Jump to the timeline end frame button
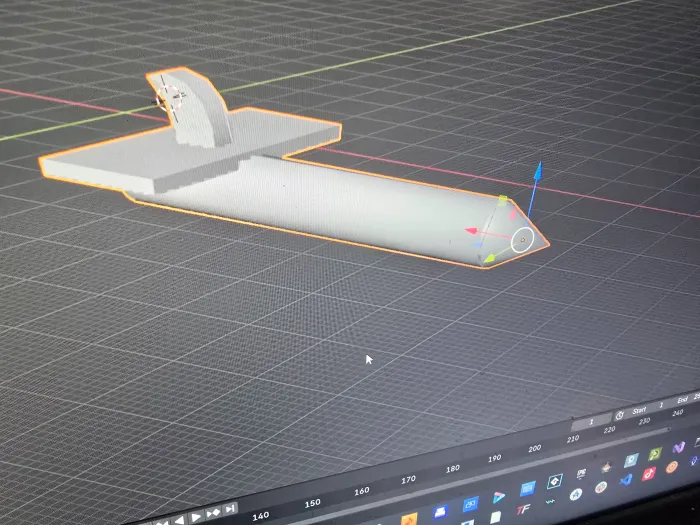 point(229,509)
